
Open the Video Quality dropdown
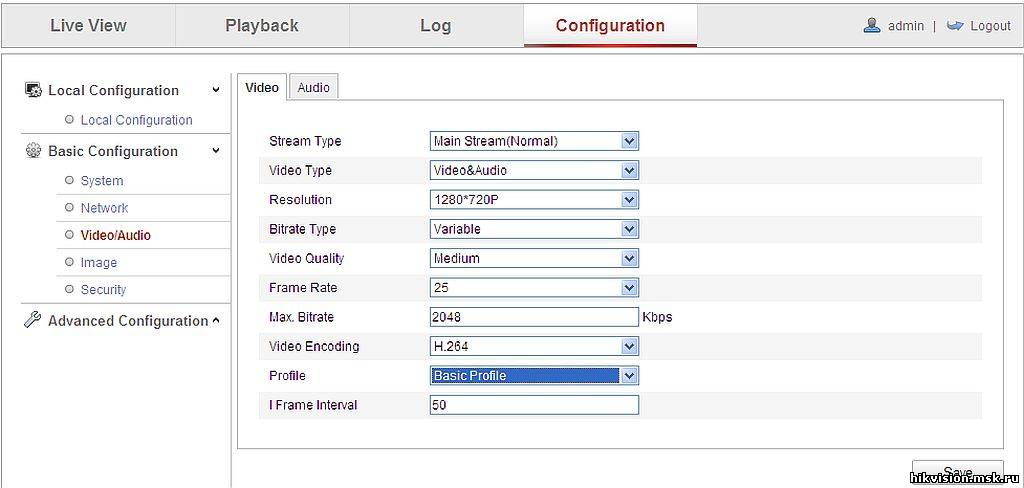(534, 258)
